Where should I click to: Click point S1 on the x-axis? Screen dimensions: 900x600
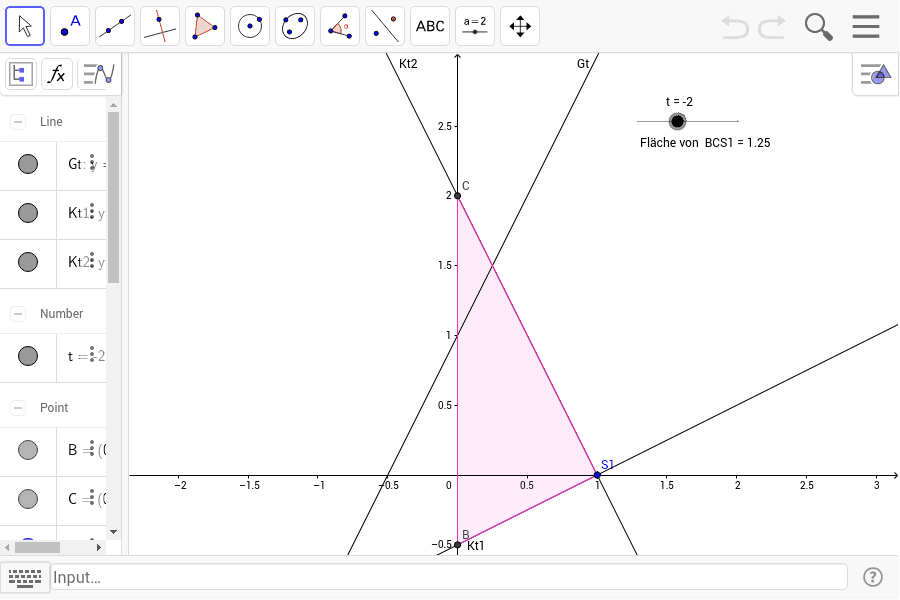coord(598,475)
